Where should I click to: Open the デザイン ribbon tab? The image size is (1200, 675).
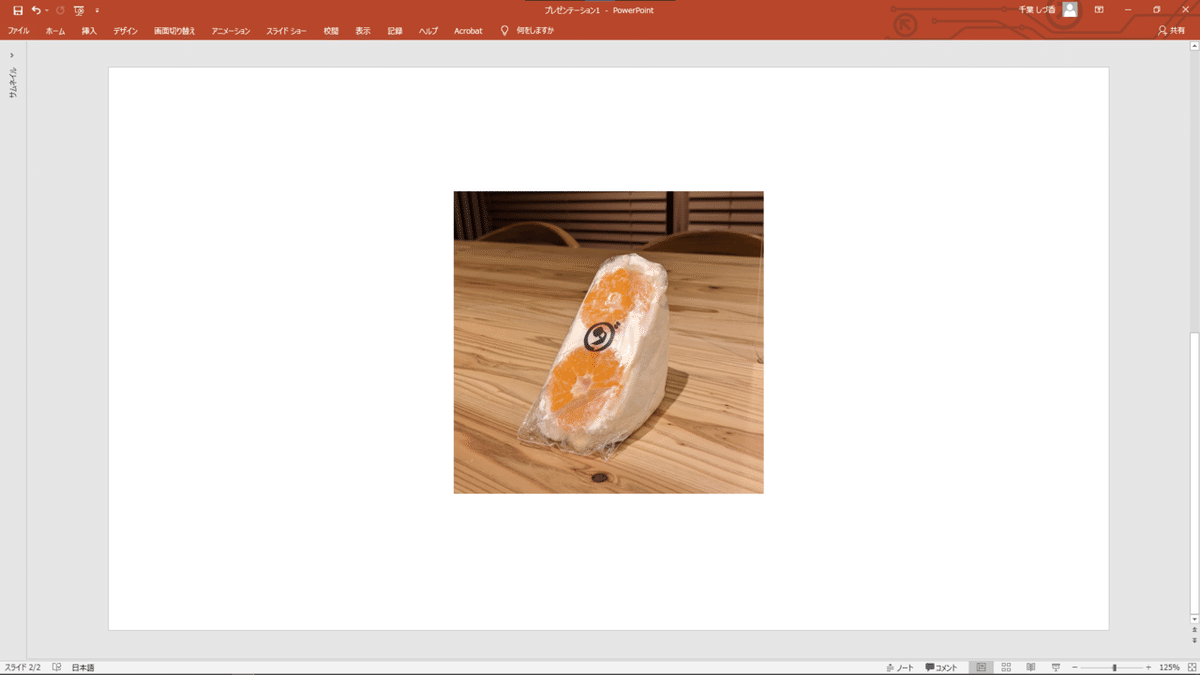point(125,31)
